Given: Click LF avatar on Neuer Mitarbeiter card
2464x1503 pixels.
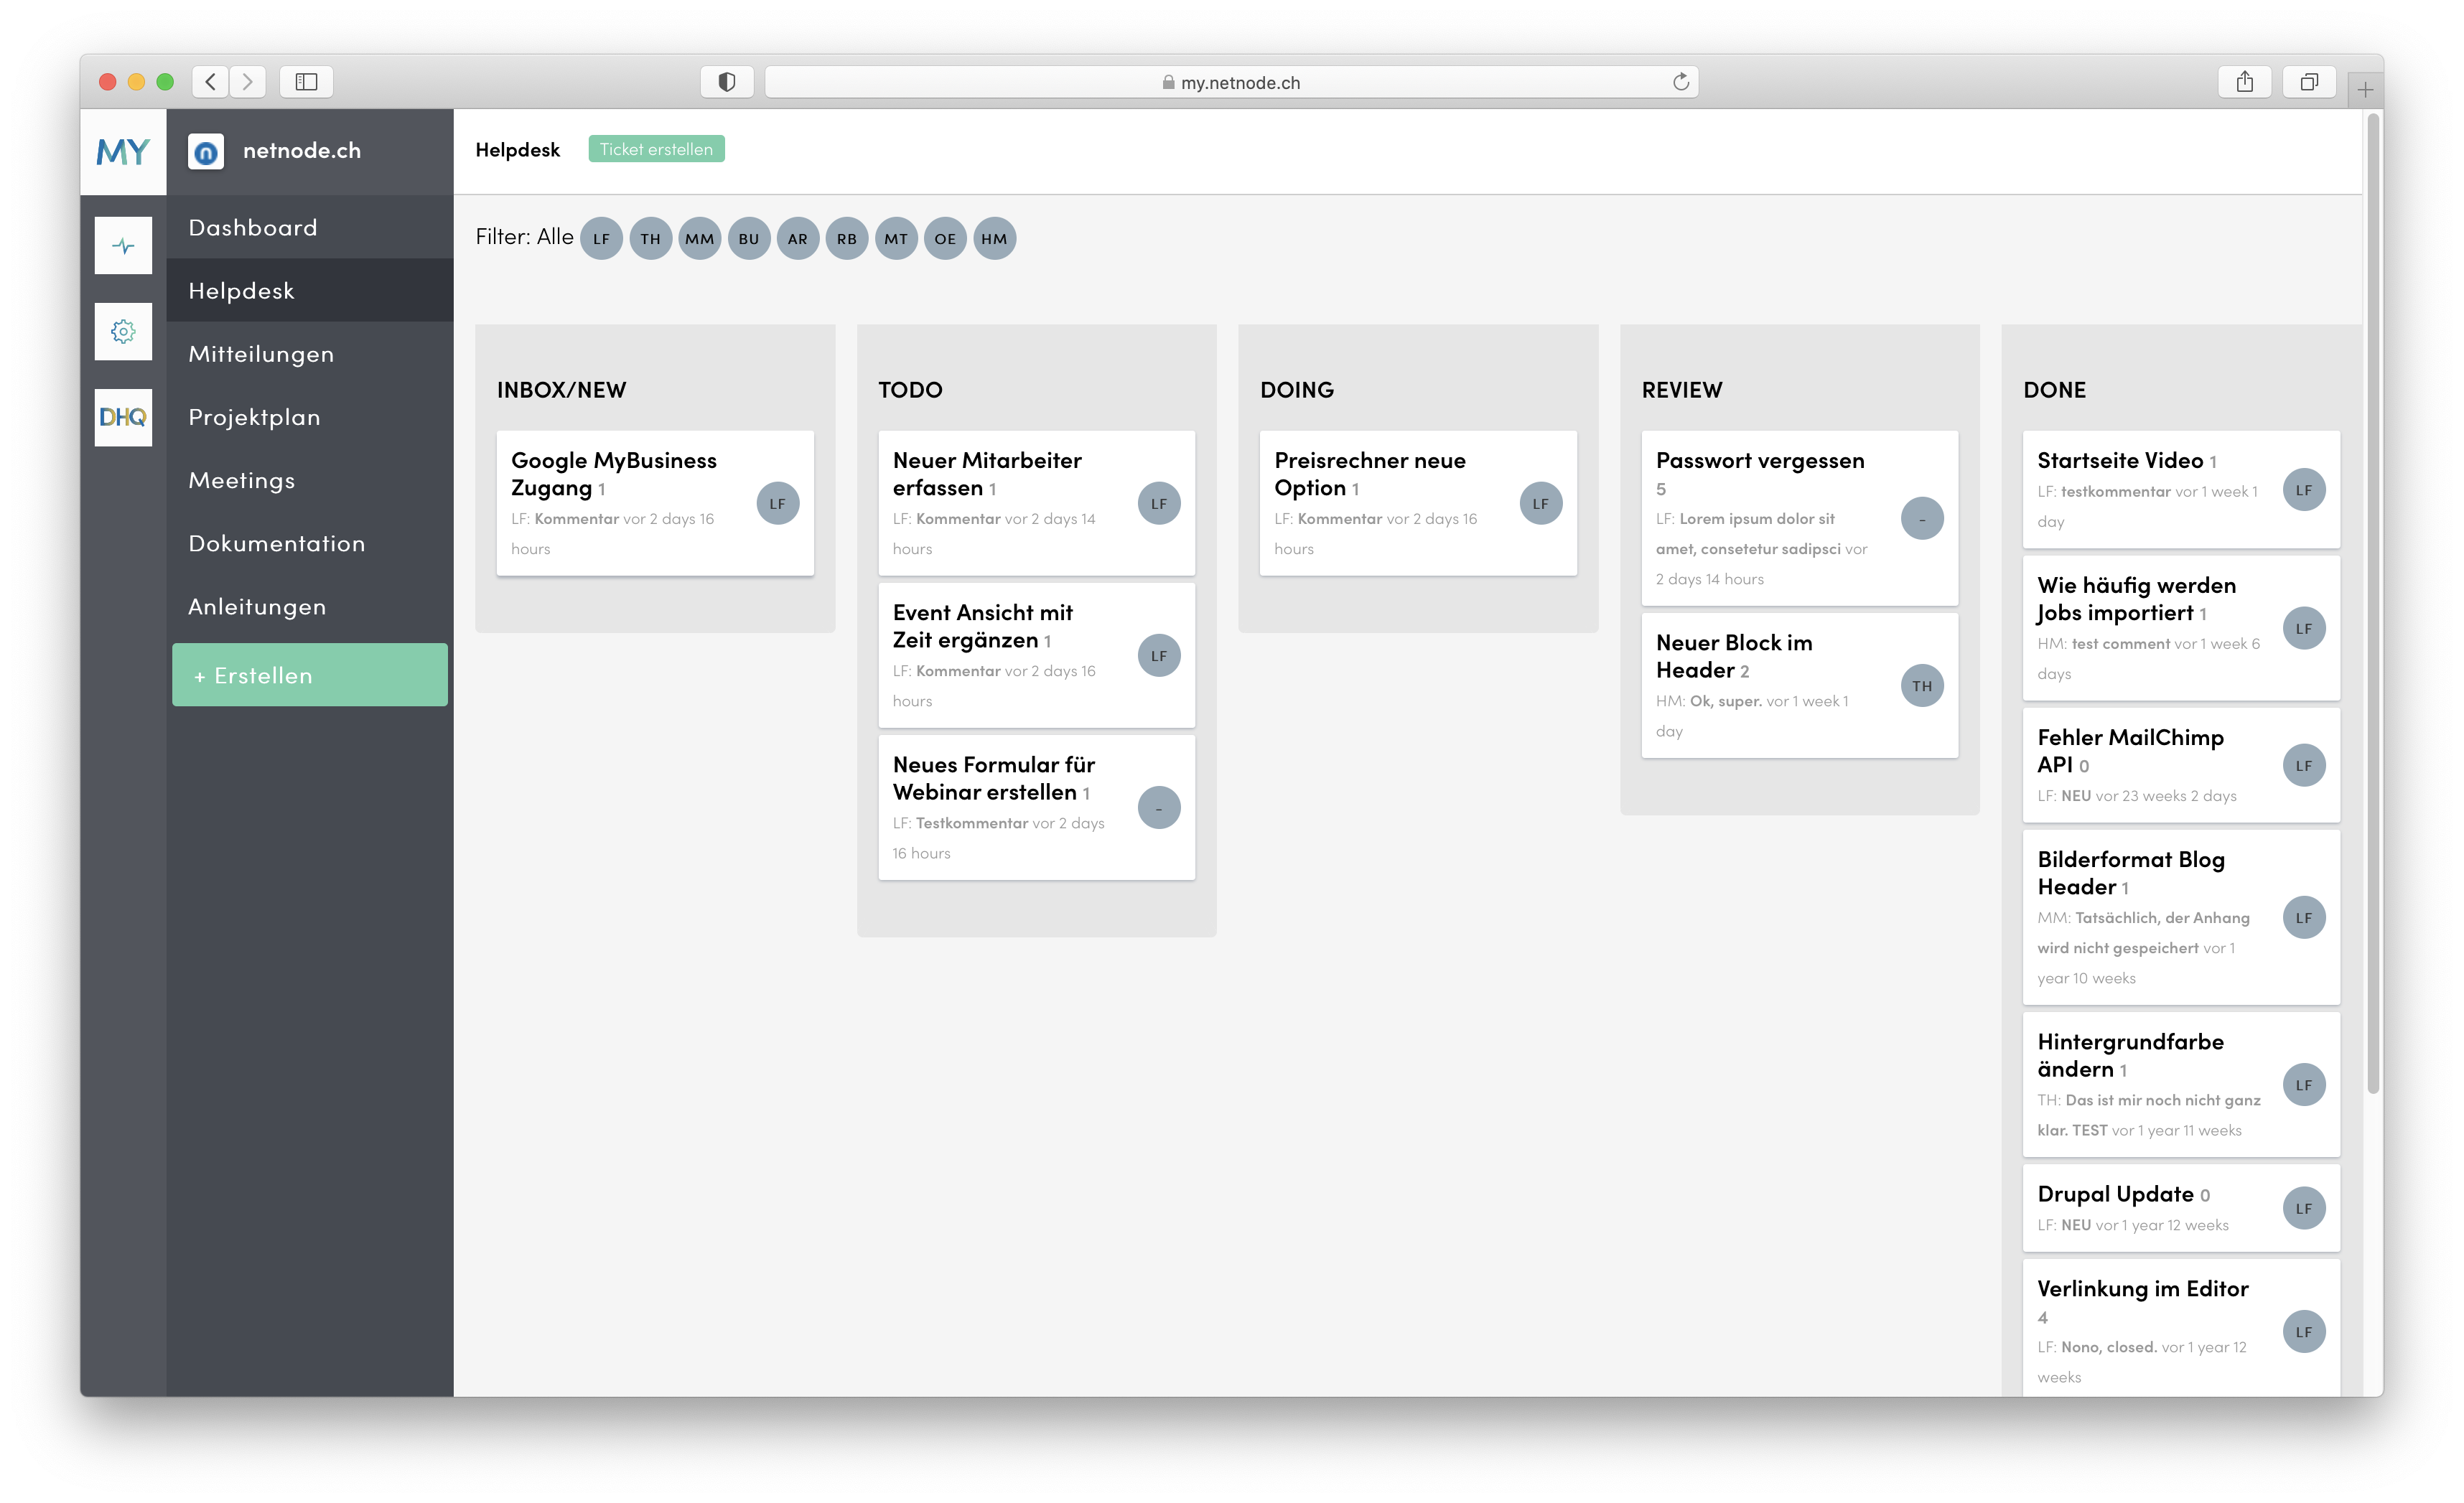Looking at the screenshot, I should [x=1159, y=503].
